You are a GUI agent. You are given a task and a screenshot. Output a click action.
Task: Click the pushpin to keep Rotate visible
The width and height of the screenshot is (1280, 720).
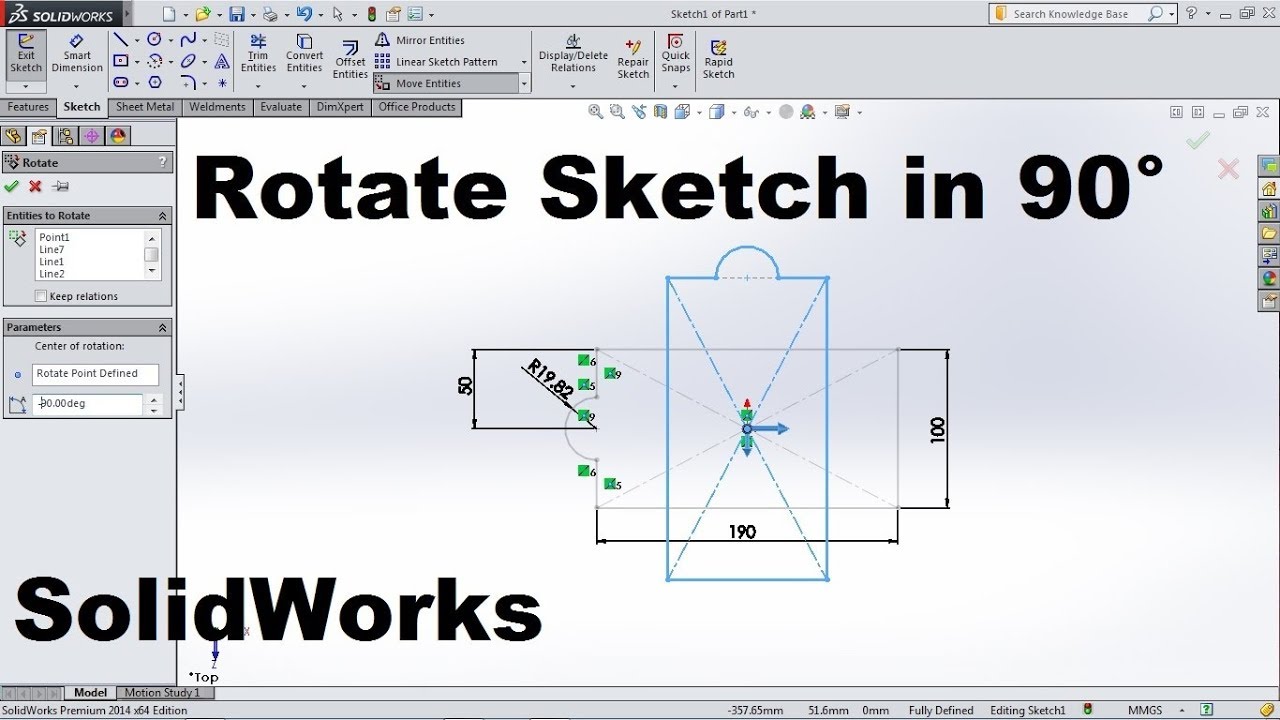(60, 186)
